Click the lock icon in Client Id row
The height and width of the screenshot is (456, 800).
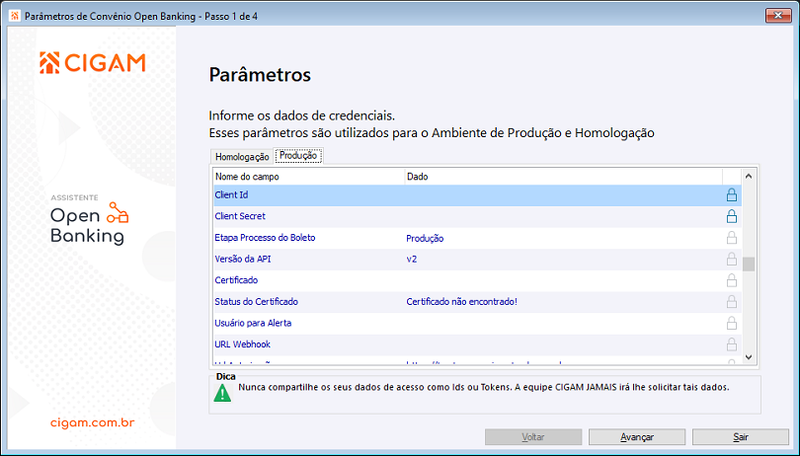732,195
